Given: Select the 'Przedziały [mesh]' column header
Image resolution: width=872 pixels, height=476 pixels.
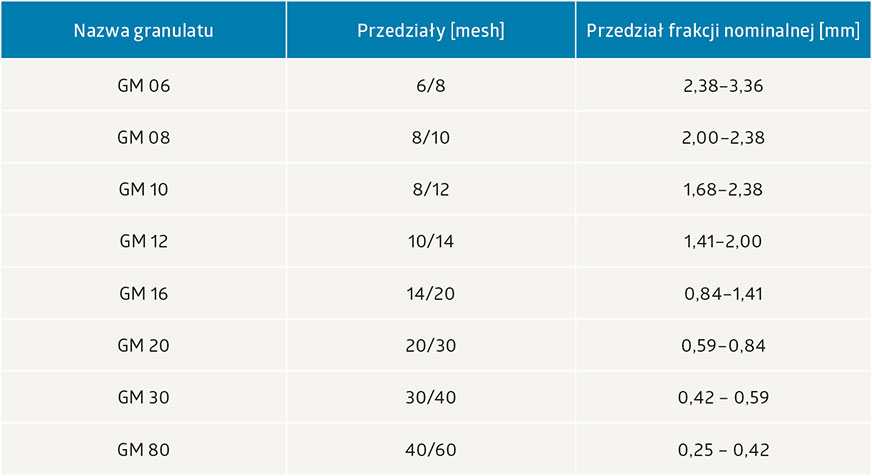Looking at the screenshot, I should [430, 30].
